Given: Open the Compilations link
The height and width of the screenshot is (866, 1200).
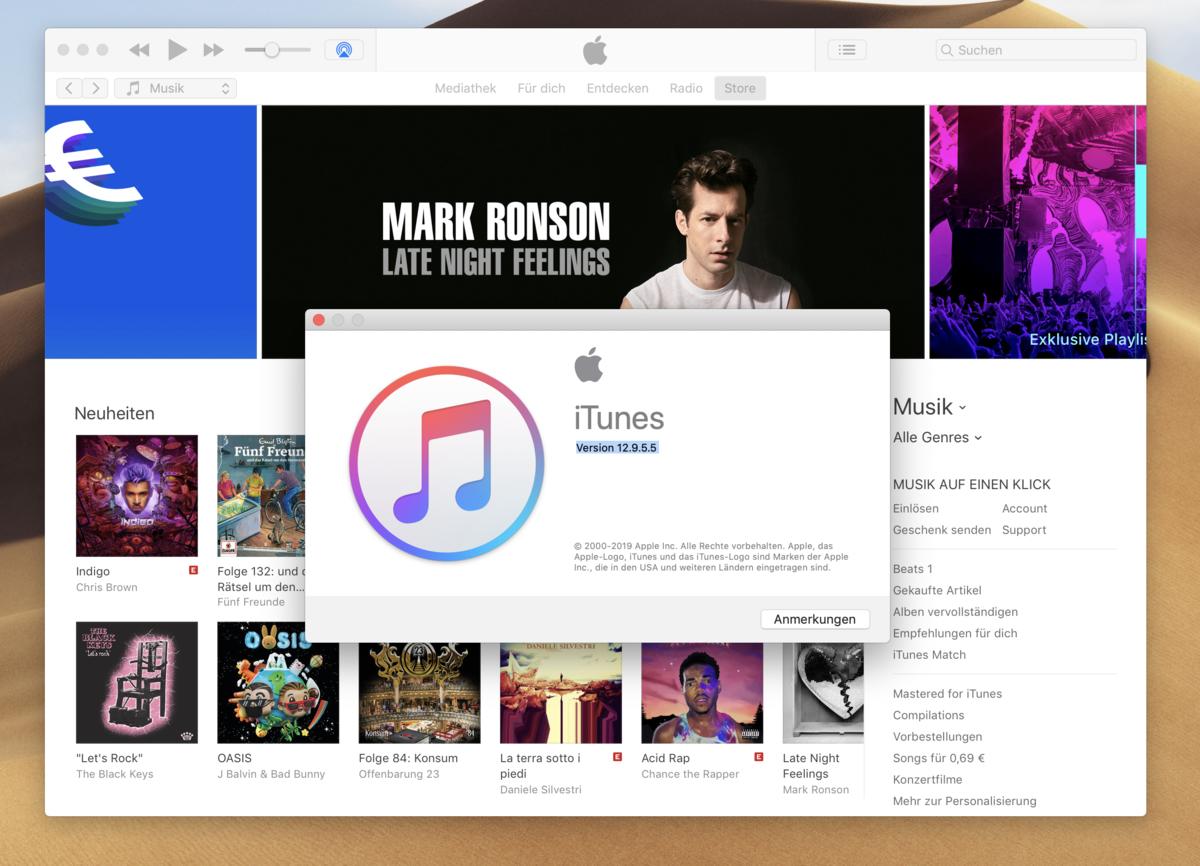Looking at the screenshot, I should click(929, 715).
